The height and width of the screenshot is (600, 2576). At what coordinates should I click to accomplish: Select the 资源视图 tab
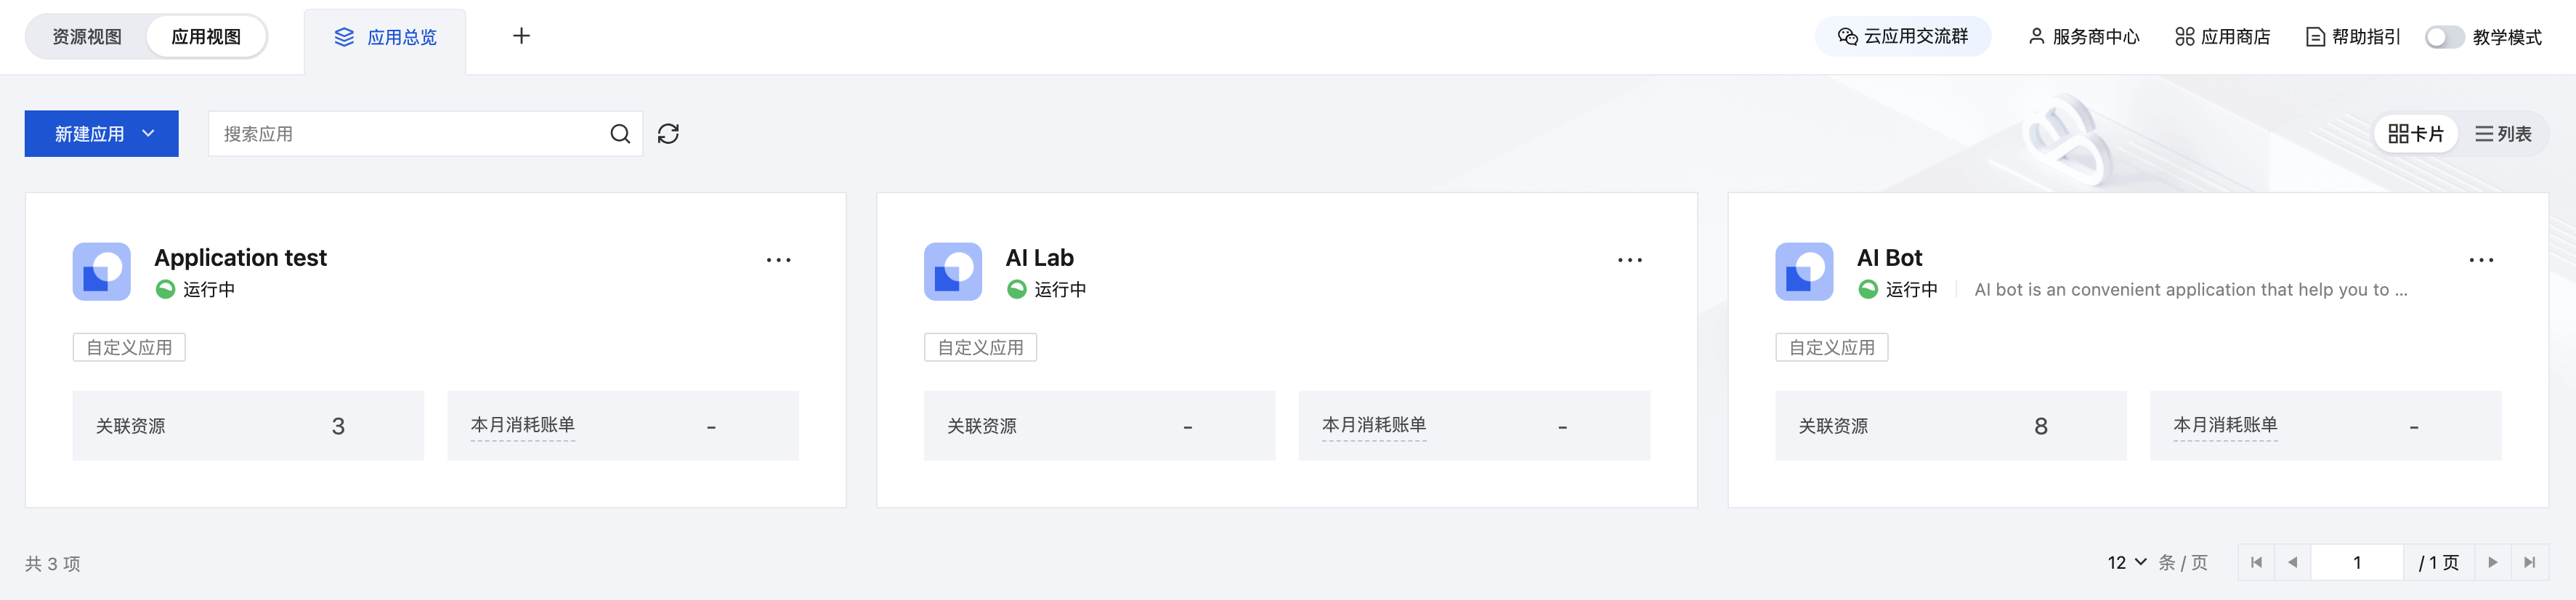(87, 37)
